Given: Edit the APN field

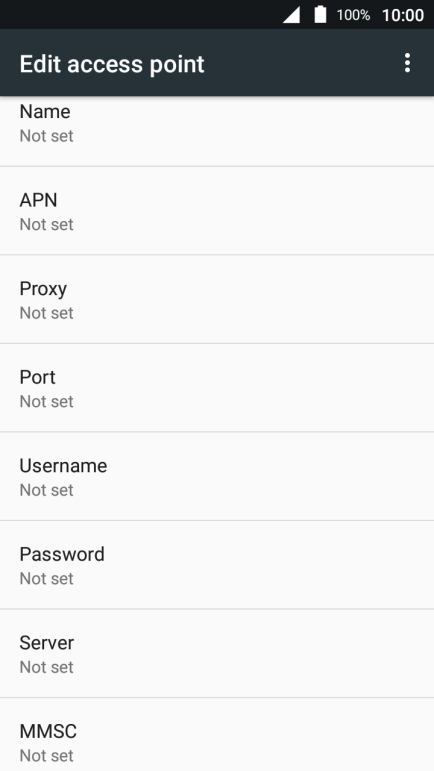Looking at the screenshot, I should click(217, 211).
